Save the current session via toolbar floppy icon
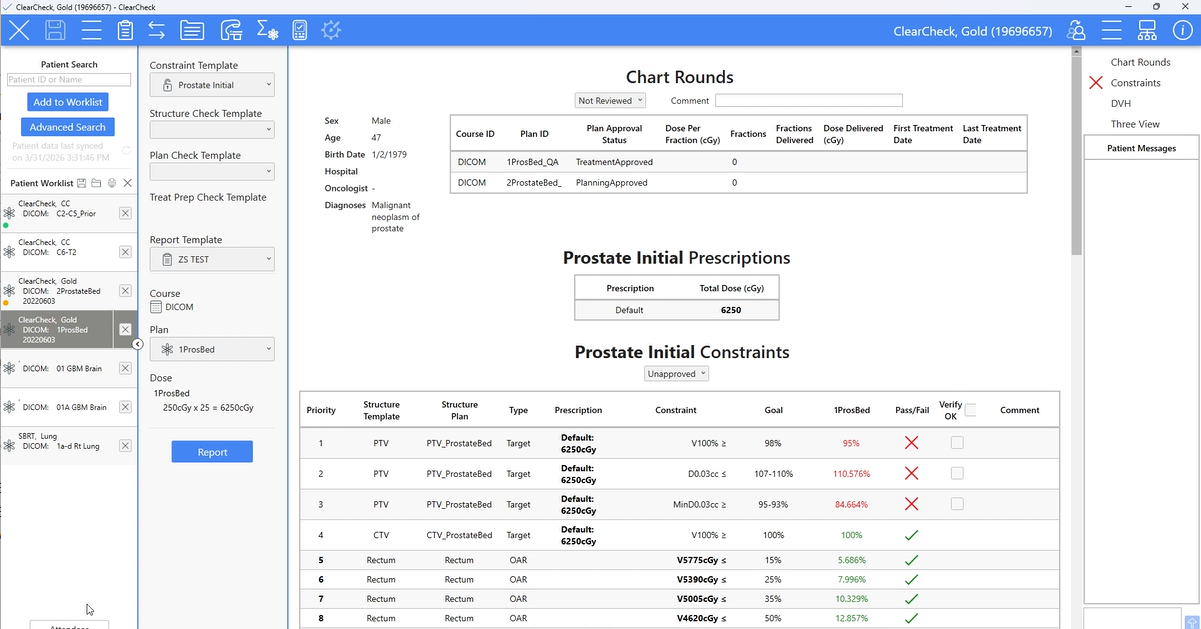 coord(55,30)
